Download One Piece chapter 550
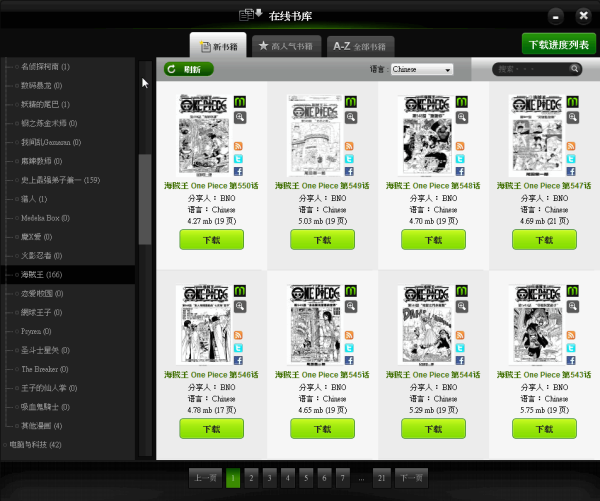 point(212,240)
